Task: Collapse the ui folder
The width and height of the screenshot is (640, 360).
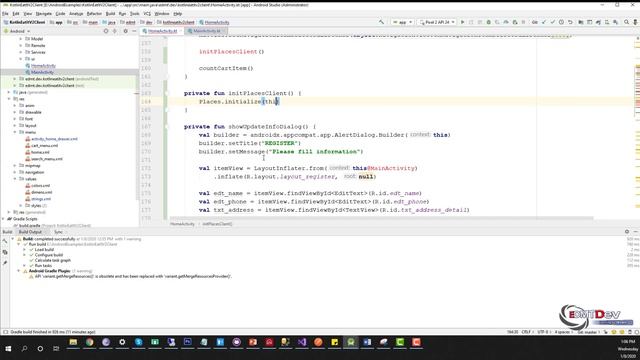Action: (x=21, y=59)
